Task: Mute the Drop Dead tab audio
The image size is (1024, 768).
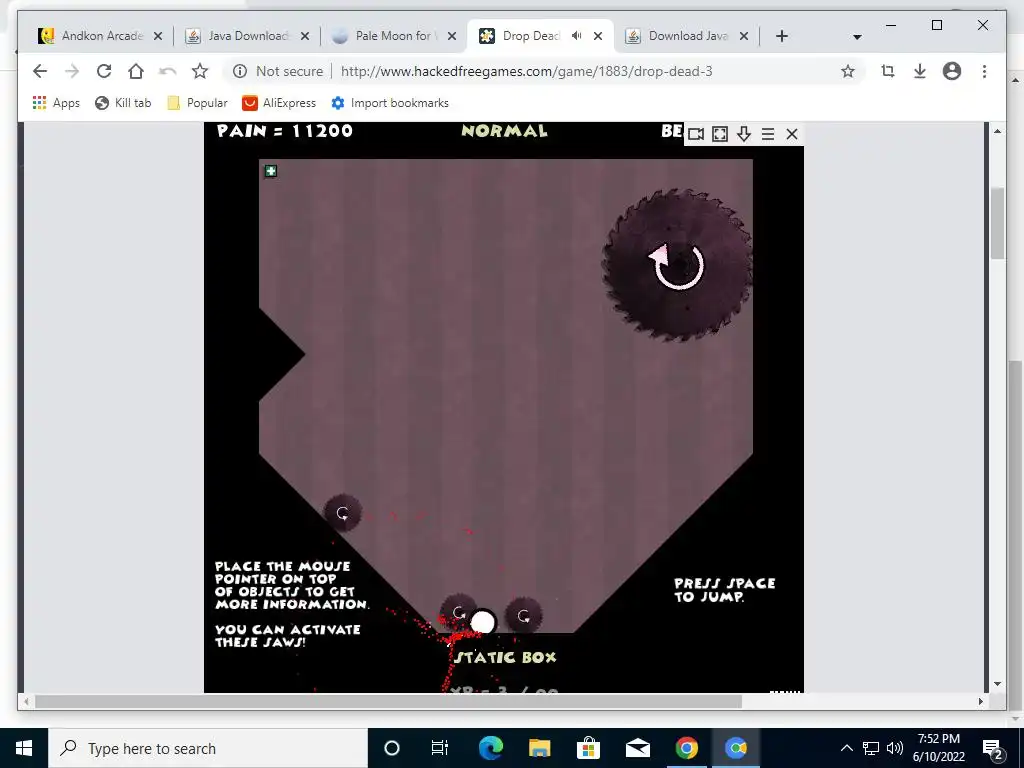Action: click(x=576, y=36)
